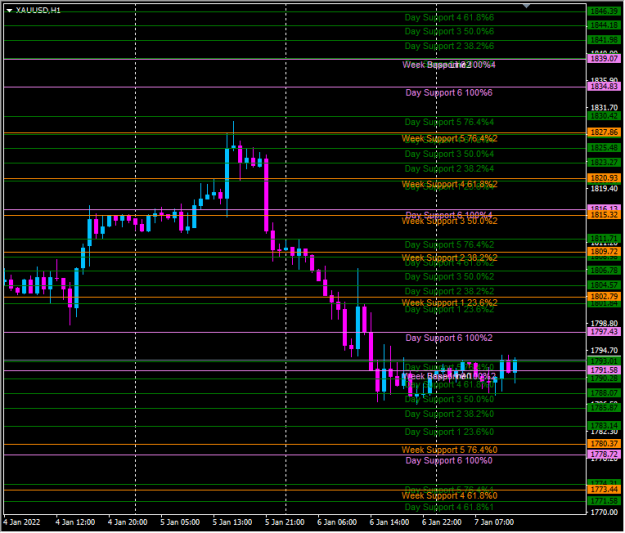Click the orange 1815.32 price tag
This screenshot has height=533, width=625.
coord(604,215)
